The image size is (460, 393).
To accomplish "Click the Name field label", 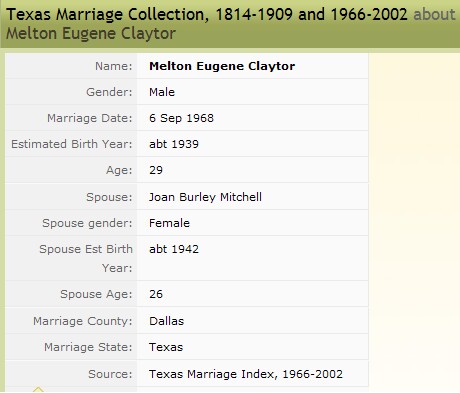I will (x=114, y=66).
